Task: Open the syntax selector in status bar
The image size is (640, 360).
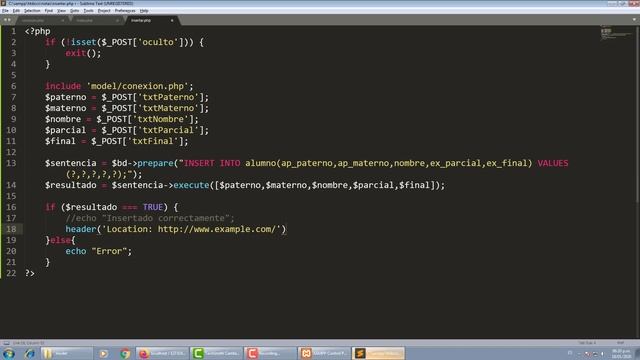Action: coord(620,343)
